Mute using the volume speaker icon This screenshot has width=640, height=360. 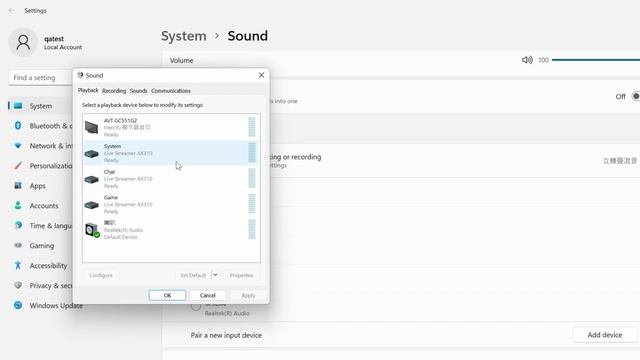(x=527, y=60)
